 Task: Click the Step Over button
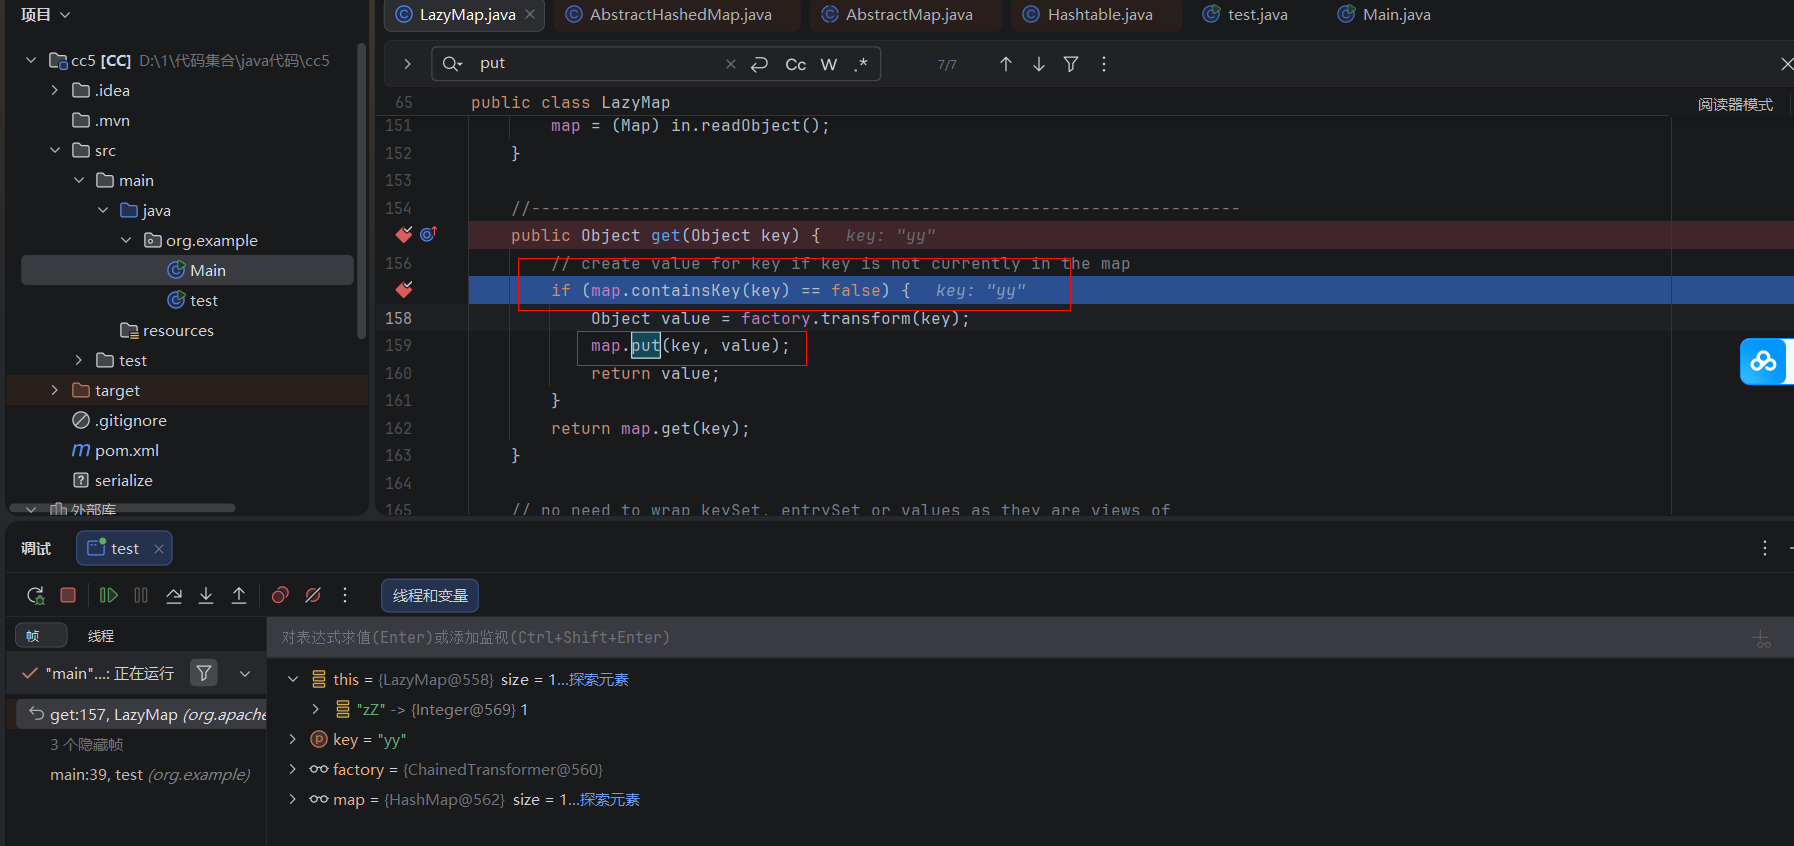(174, 595)
